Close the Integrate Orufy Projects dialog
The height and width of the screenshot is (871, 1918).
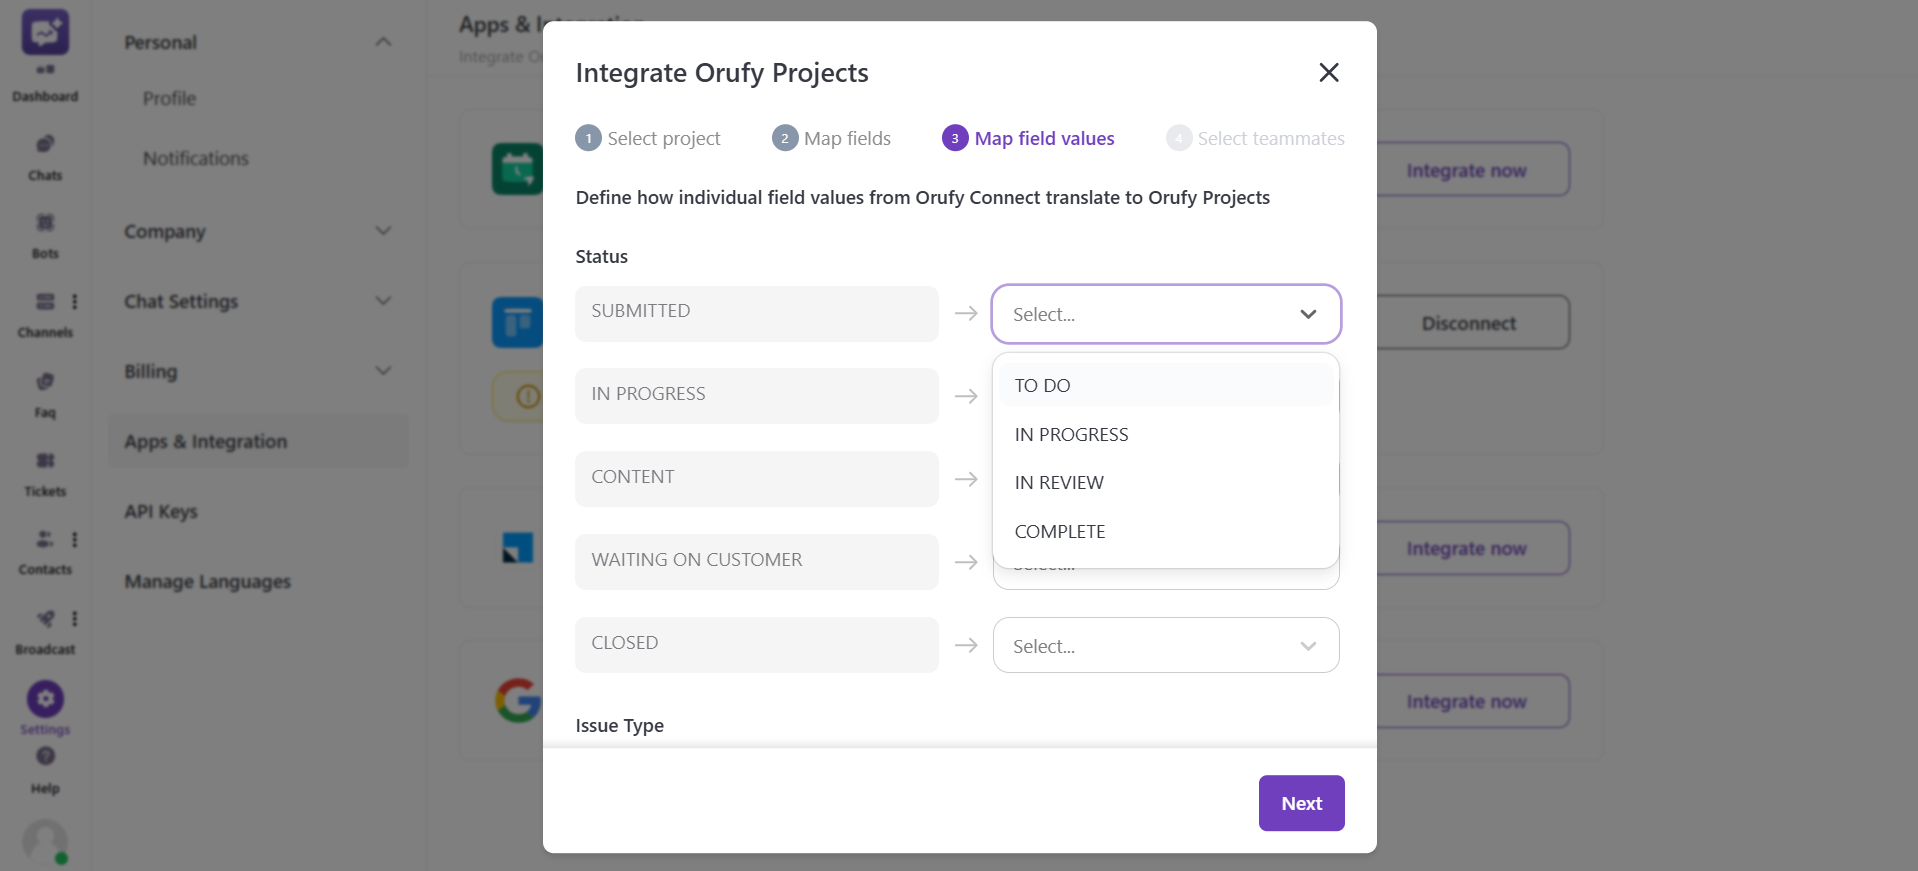tap(1328, 72)
